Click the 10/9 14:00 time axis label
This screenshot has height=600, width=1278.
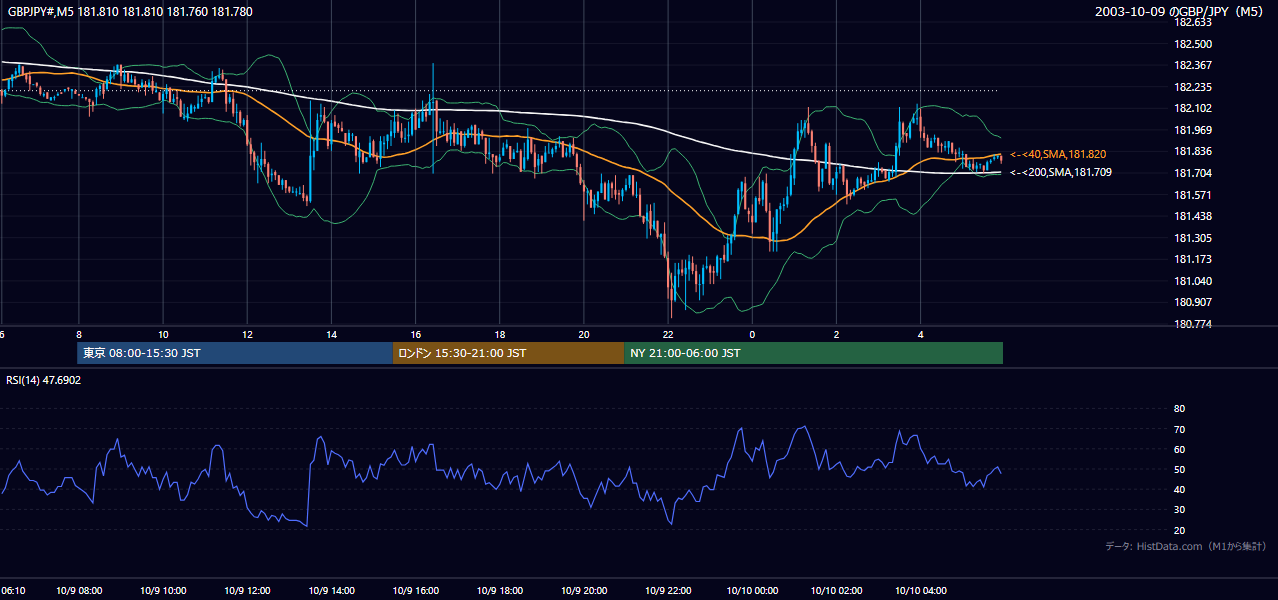coord(330,591)
